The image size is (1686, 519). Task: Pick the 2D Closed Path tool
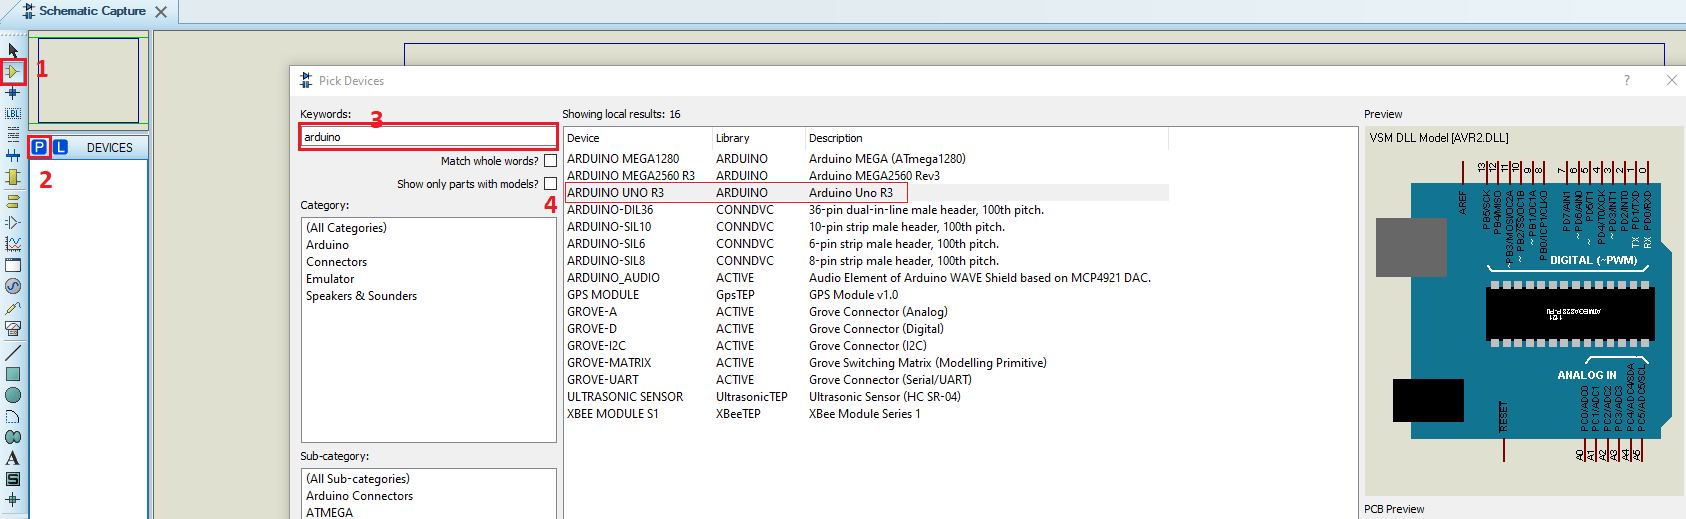(13, 437)
